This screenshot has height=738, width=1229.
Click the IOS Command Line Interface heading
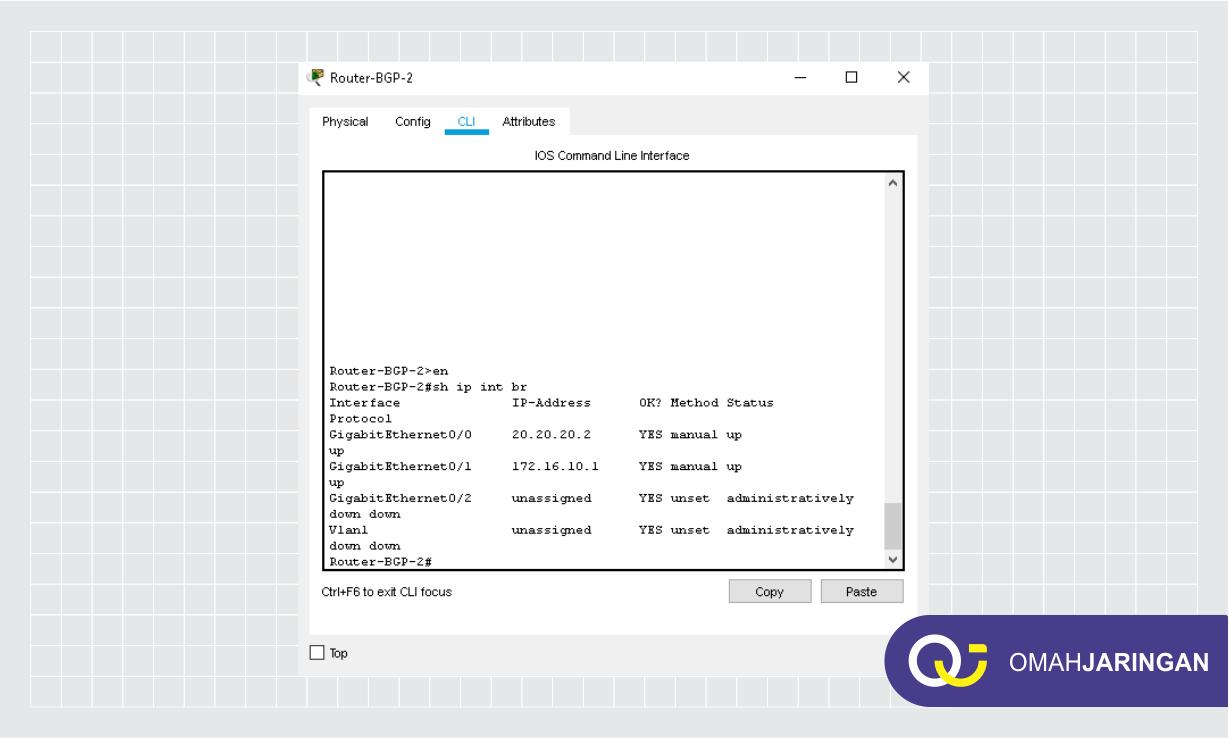(x=609, y=155)
